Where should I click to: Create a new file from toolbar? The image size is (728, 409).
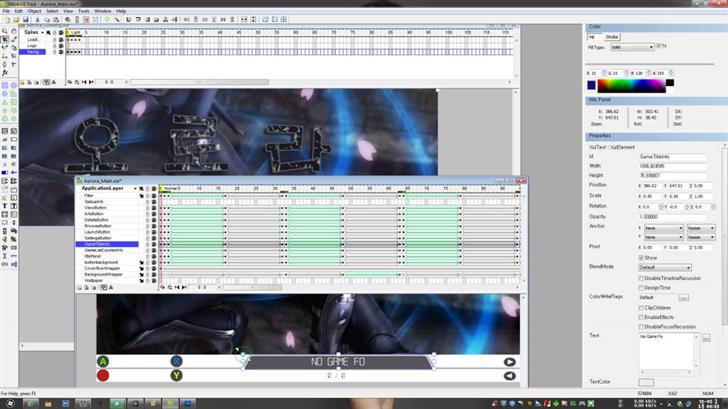6,19
